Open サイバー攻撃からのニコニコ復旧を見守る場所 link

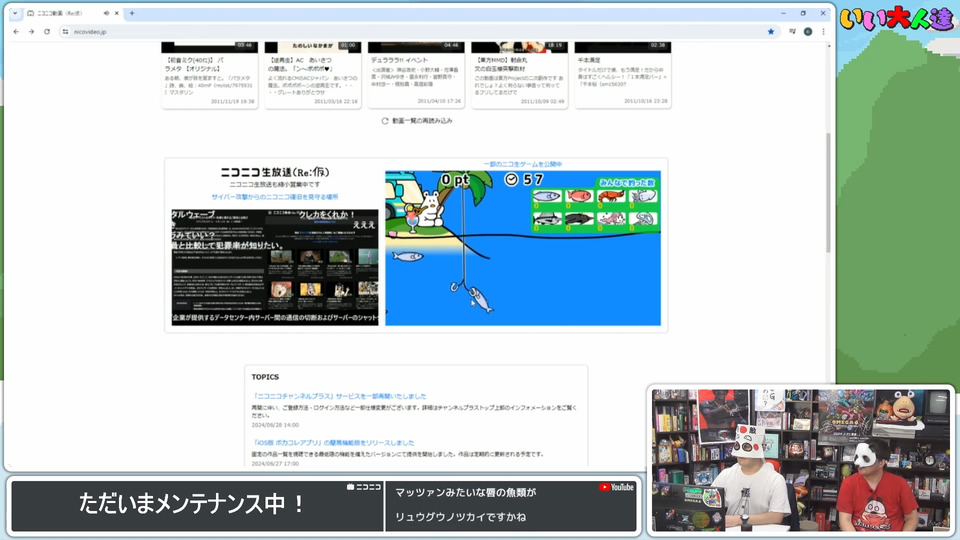[x=275, y=197]
